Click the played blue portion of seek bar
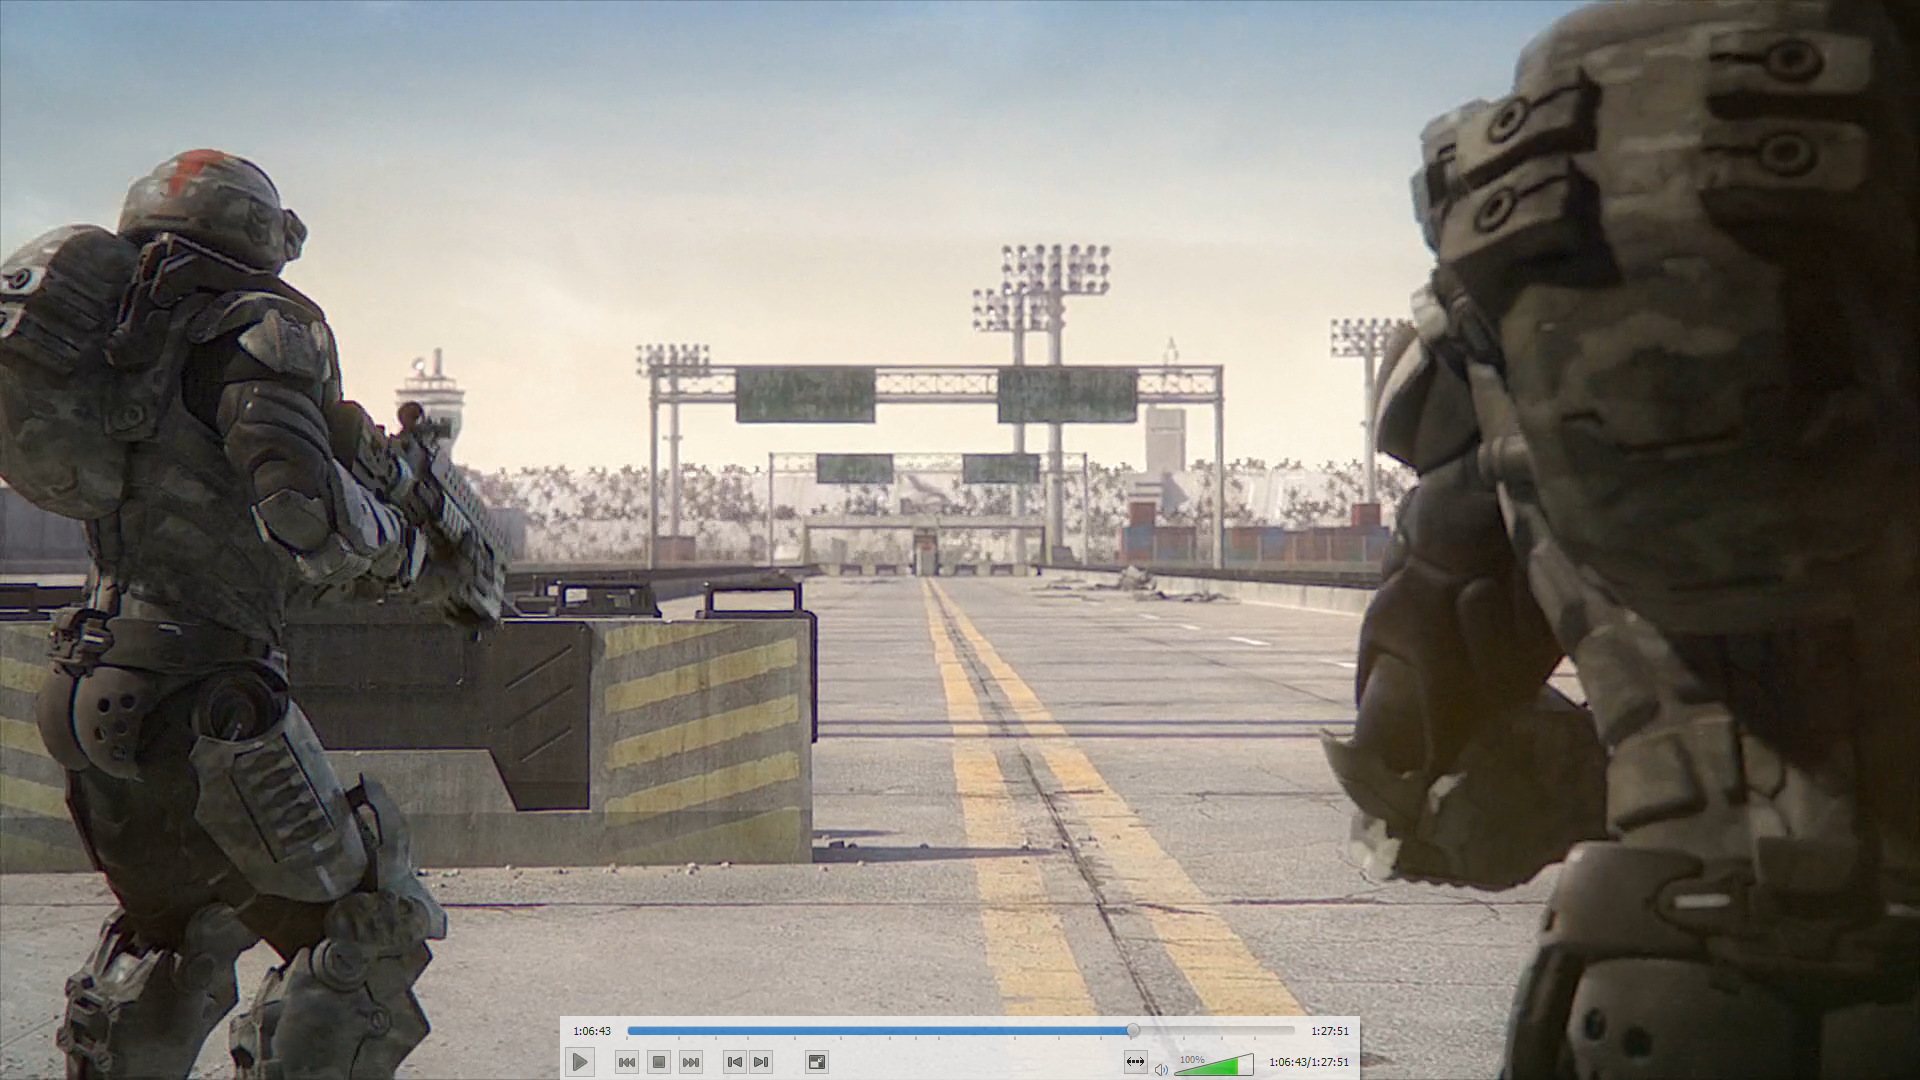This screenshot has height=1080, width=1920. coord(880,1030)
